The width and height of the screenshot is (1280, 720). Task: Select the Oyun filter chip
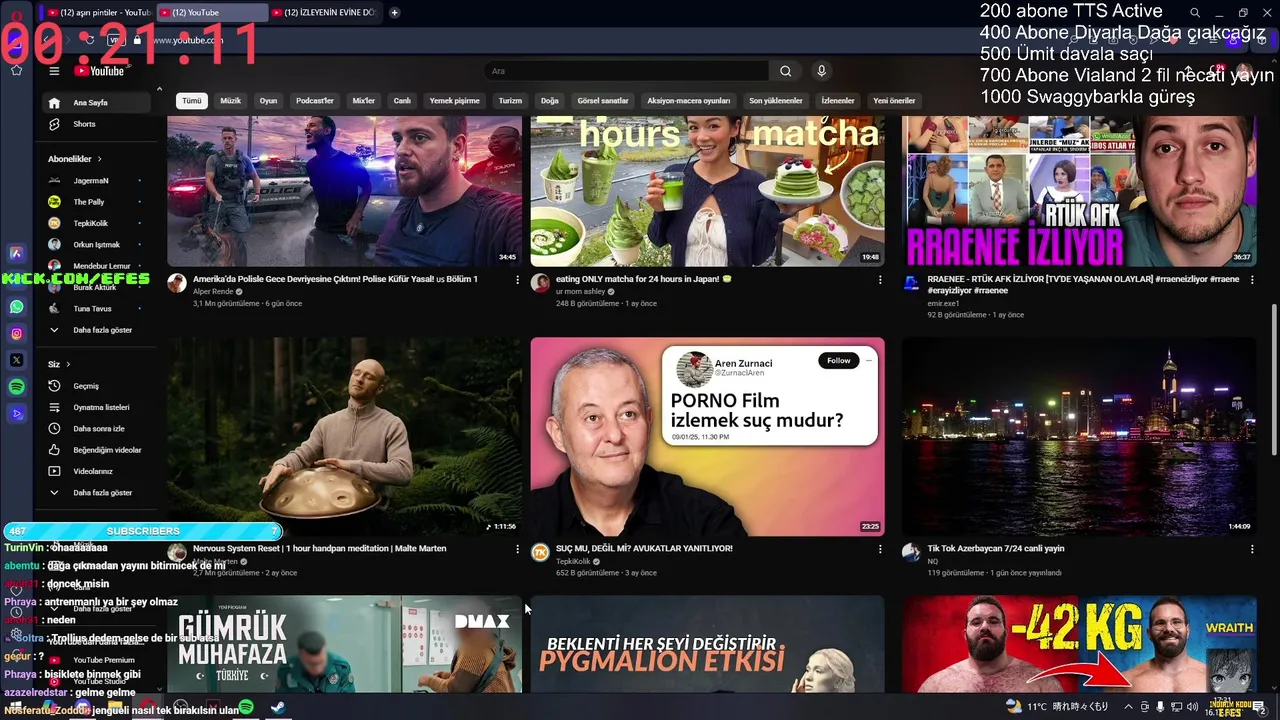tap(269, 101)
